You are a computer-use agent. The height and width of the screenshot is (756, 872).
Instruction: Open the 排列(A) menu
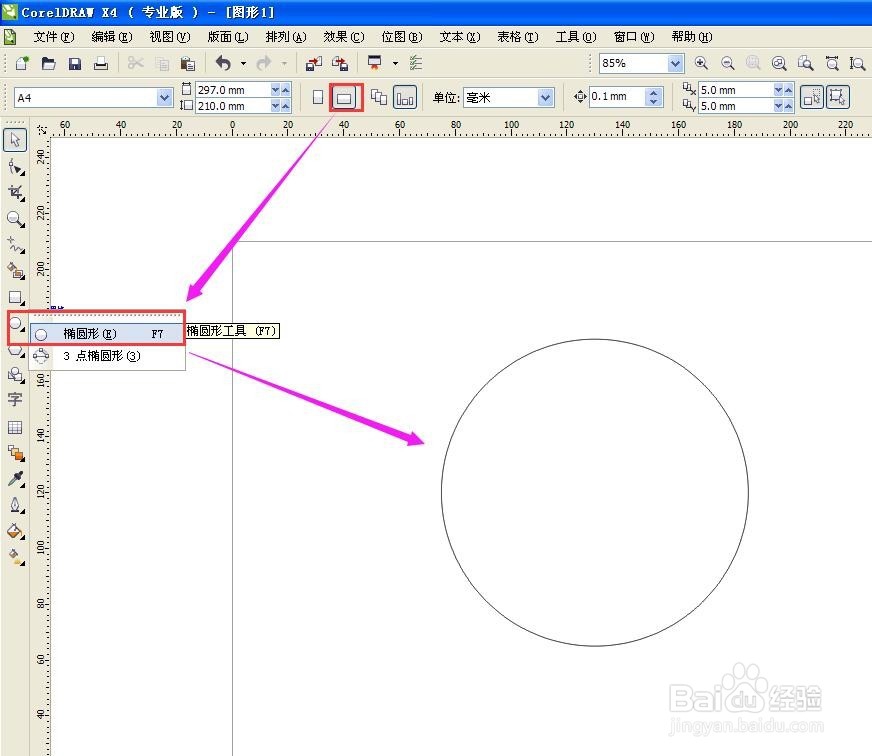click(x=286, y=37)
